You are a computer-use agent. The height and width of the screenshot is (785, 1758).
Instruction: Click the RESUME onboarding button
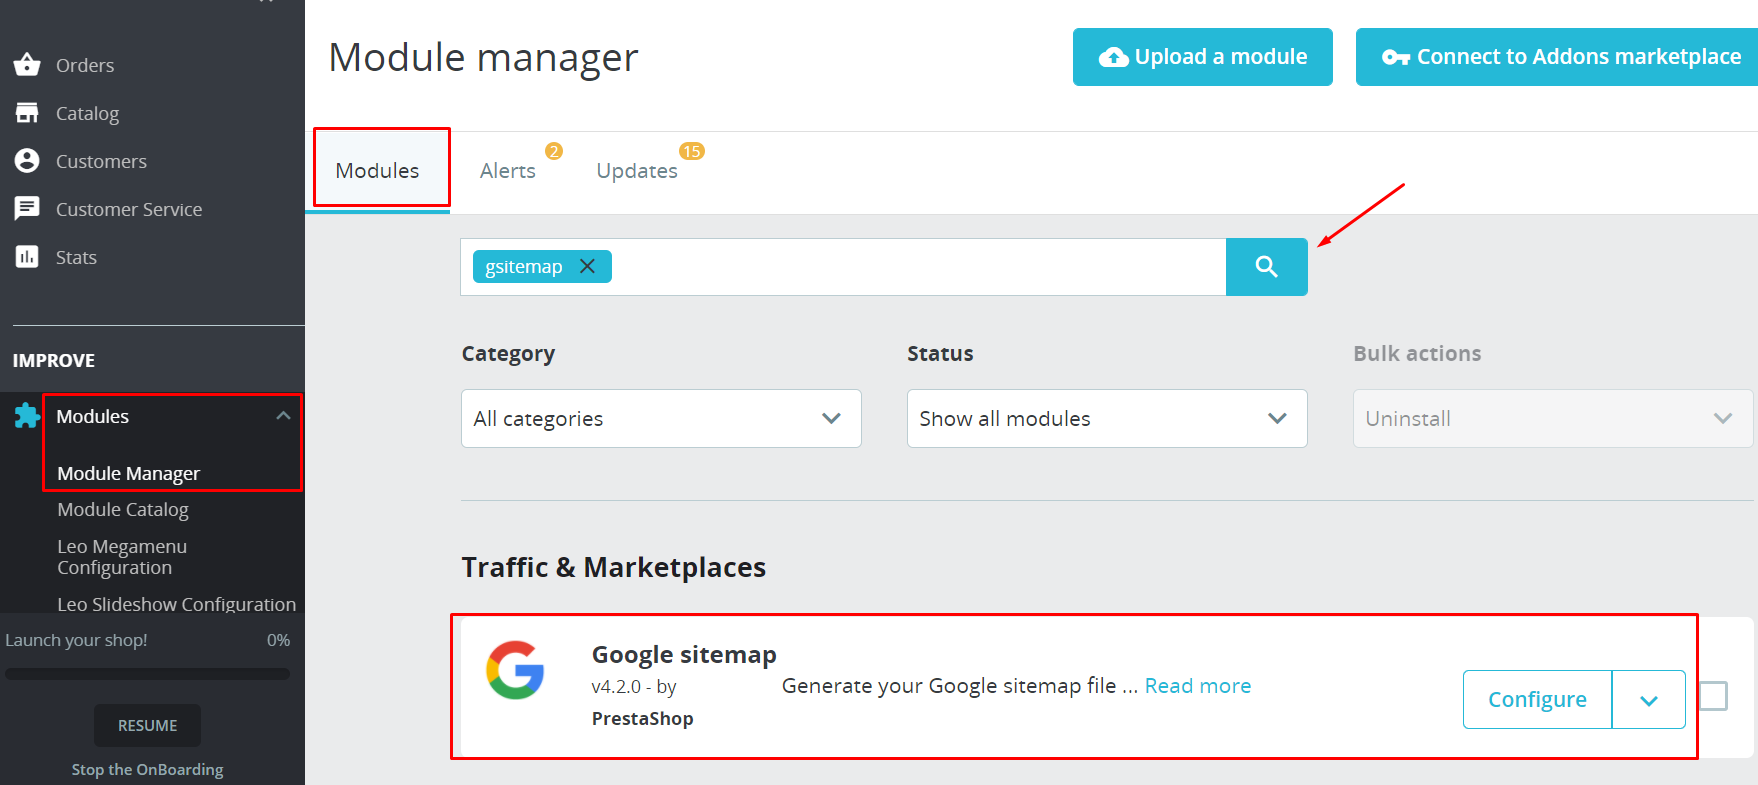point(147,725)
